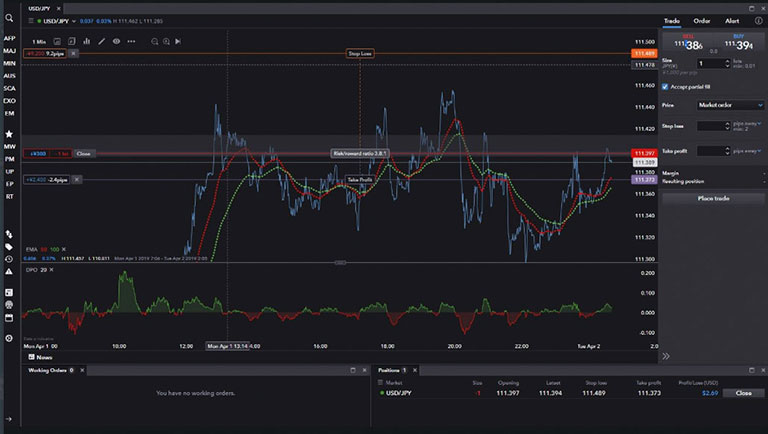The height and width of the screenshot is (434, 768).
Task: Open the AUS market list
Action: pyautogui.click(x=9, y=76)
